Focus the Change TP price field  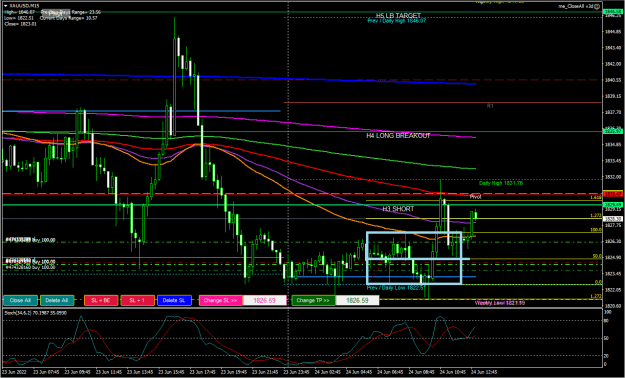coord(357,300)
